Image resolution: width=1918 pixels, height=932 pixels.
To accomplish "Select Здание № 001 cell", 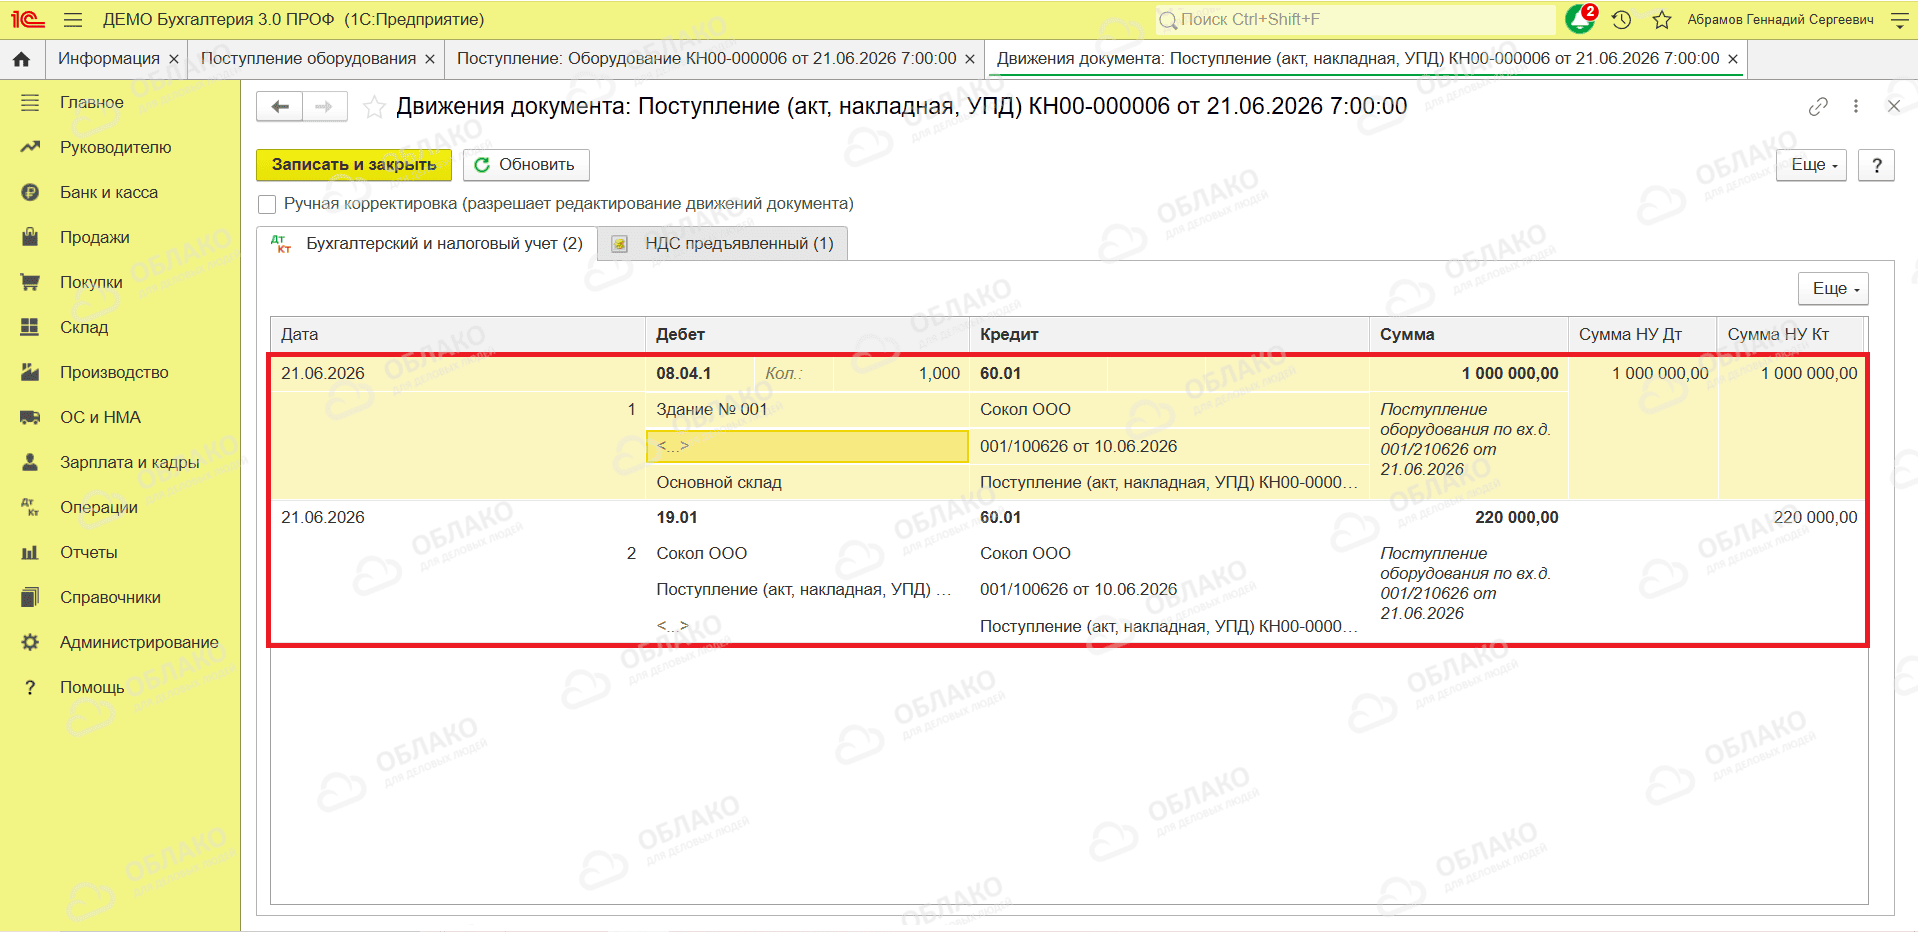I will 807,410.
